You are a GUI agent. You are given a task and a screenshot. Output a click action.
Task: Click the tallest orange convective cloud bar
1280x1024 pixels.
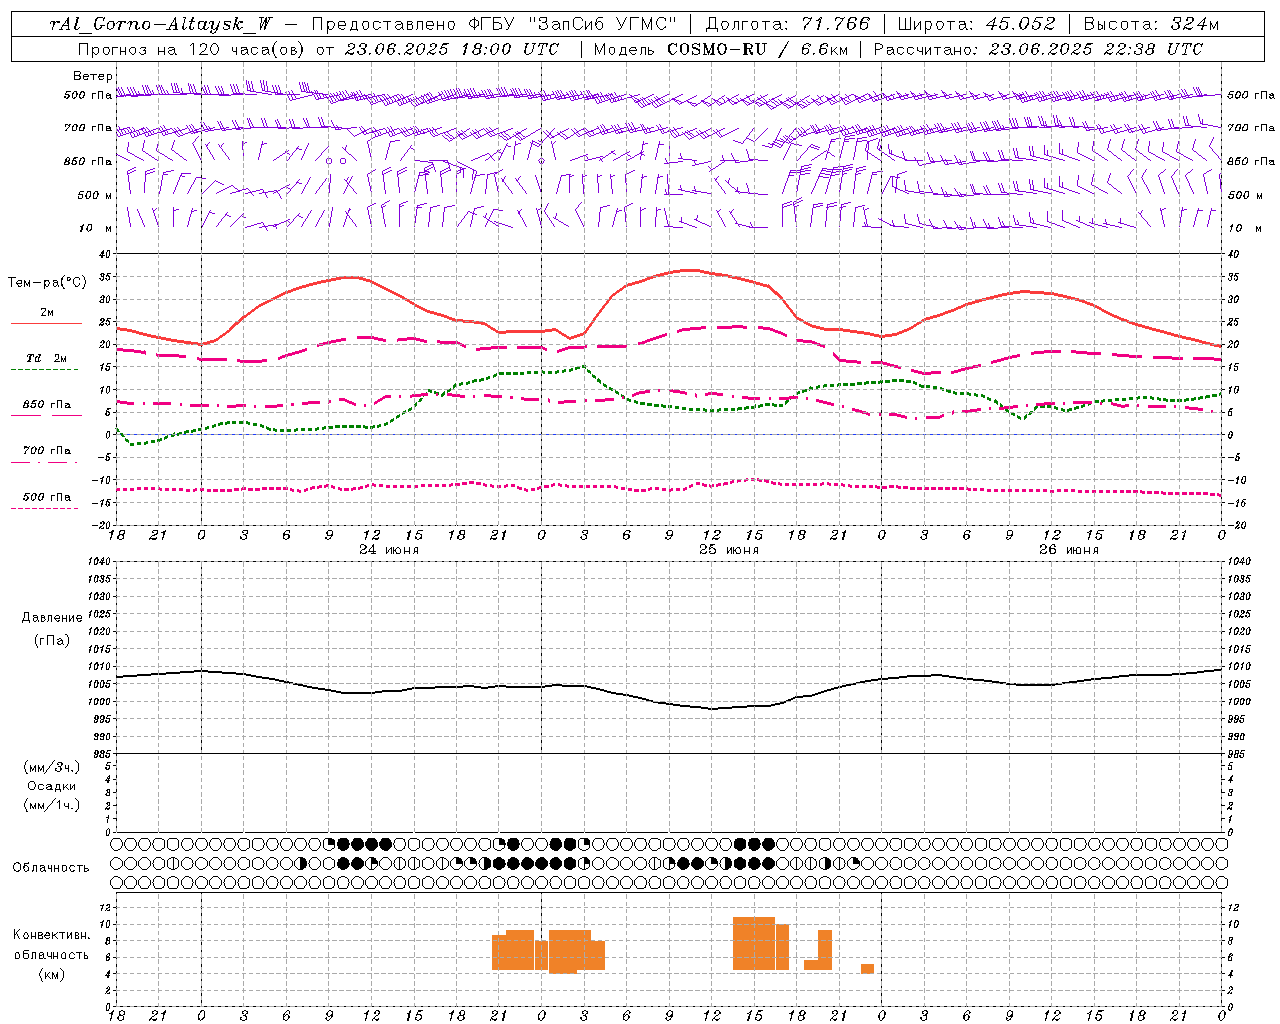pyautogui.click(x=754, y=943)
